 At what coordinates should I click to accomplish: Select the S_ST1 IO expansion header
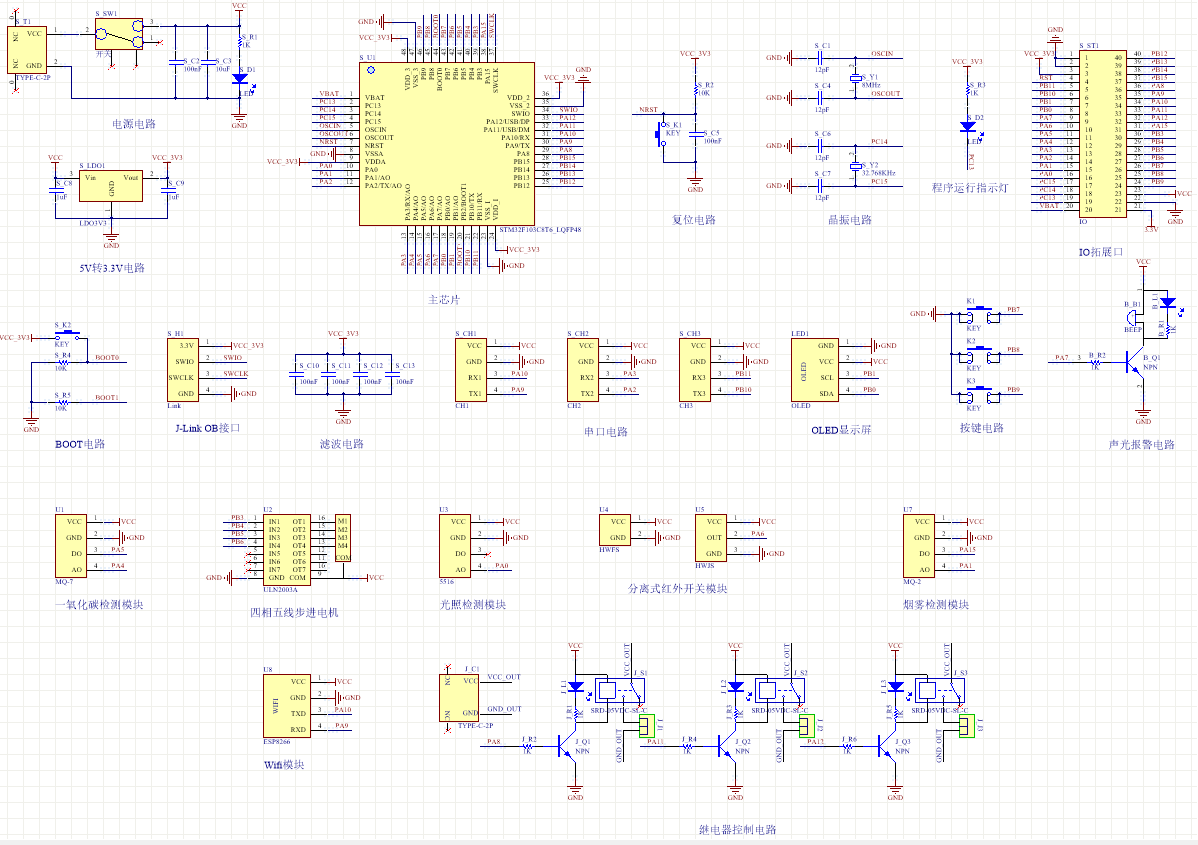1102,134
